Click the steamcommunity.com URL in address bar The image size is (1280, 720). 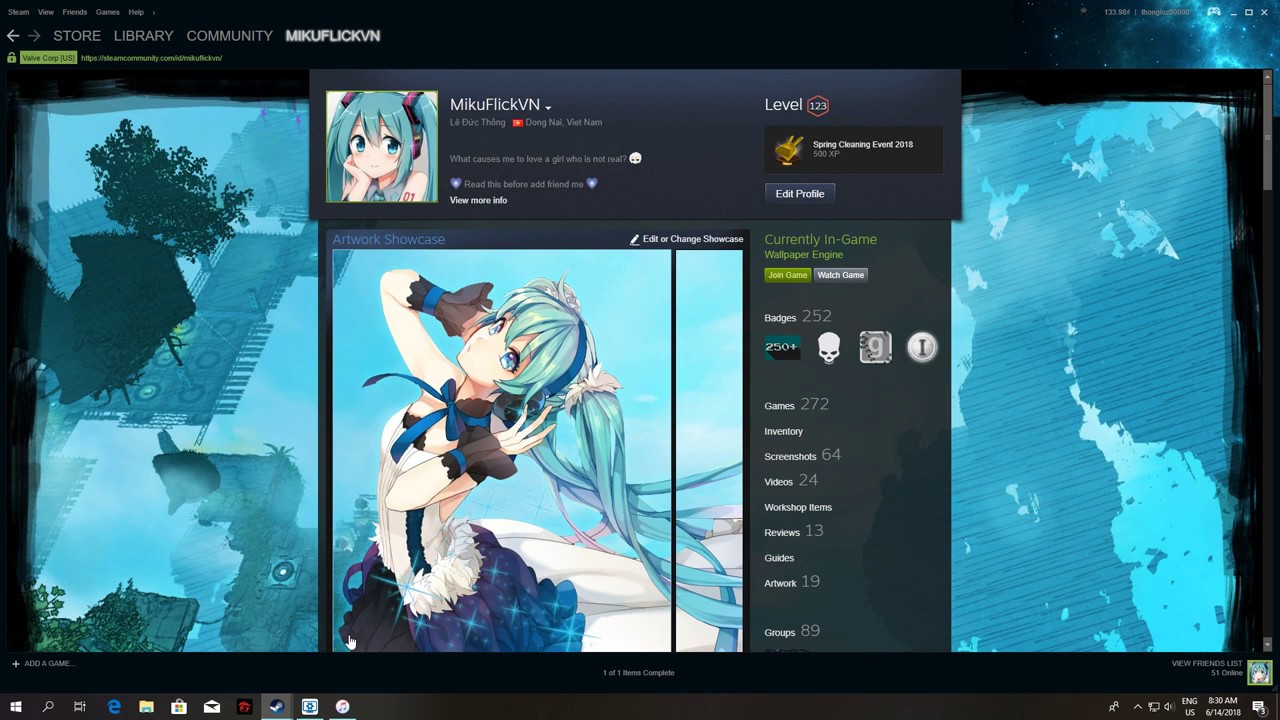pos(151,58)
